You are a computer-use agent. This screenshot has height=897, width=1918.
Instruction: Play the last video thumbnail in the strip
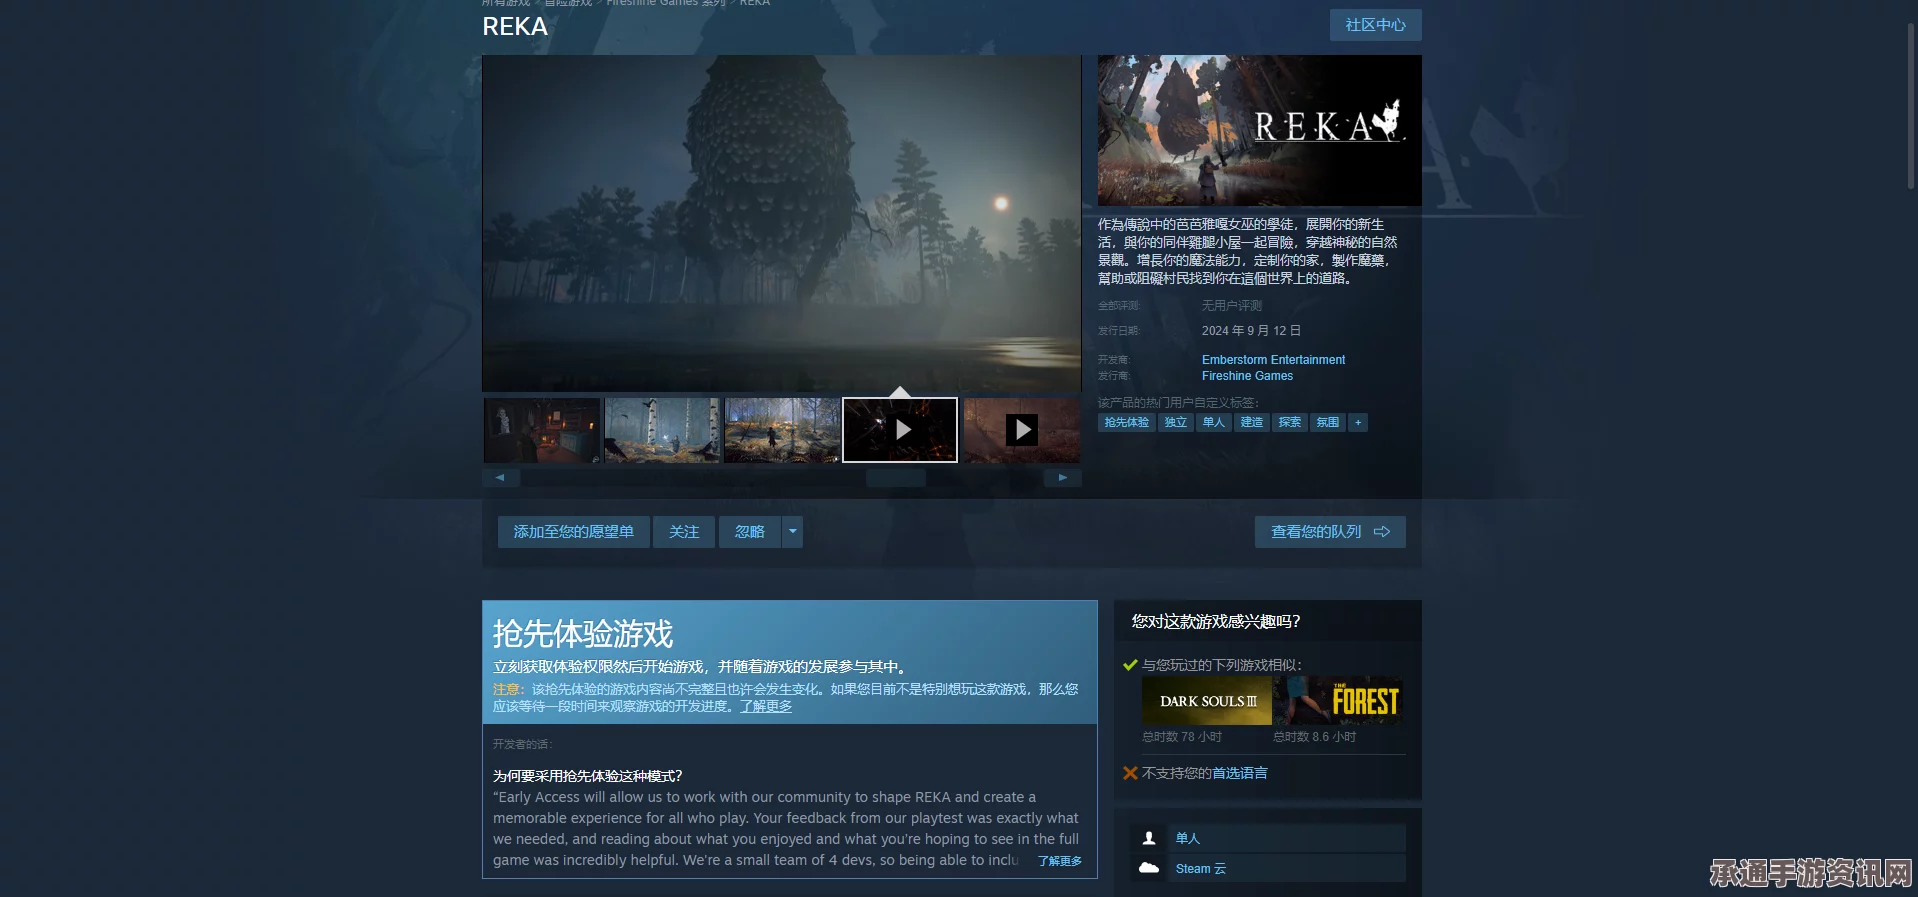coord(1021,430)
